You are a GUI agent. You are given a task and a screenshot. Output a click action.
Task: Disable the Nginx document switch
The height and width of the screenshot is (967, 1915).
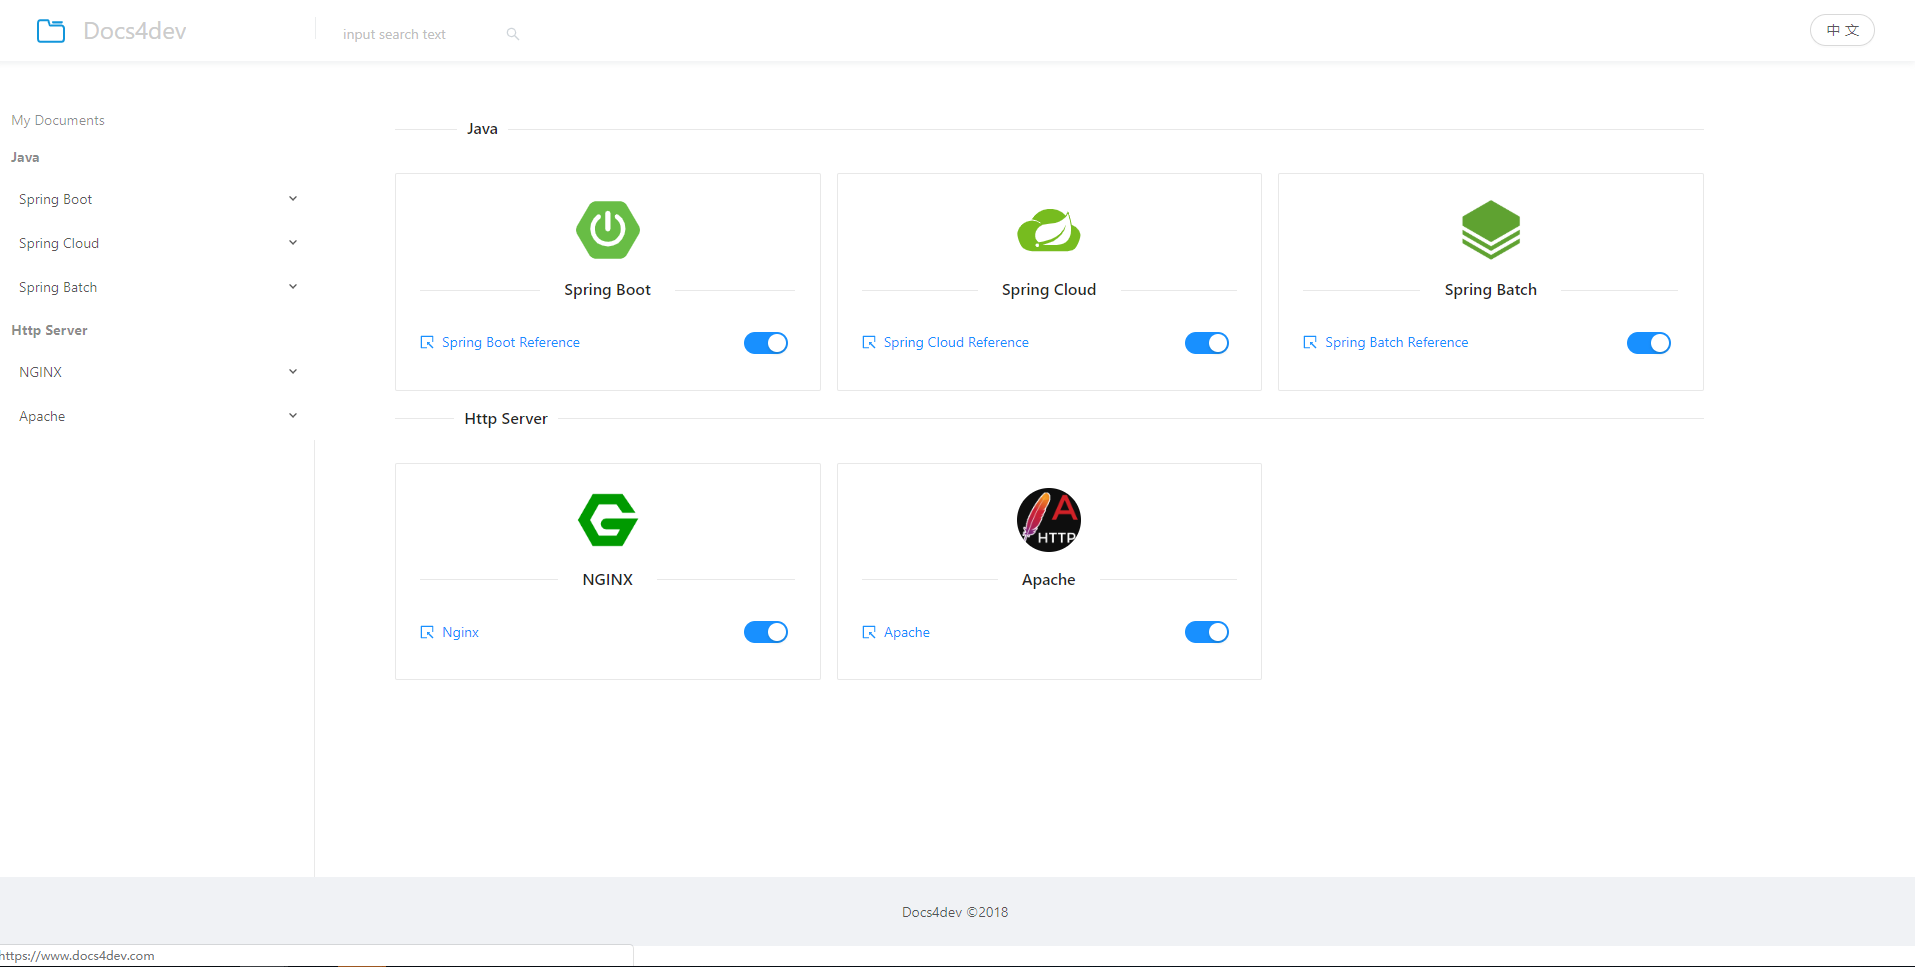(766, 632)
